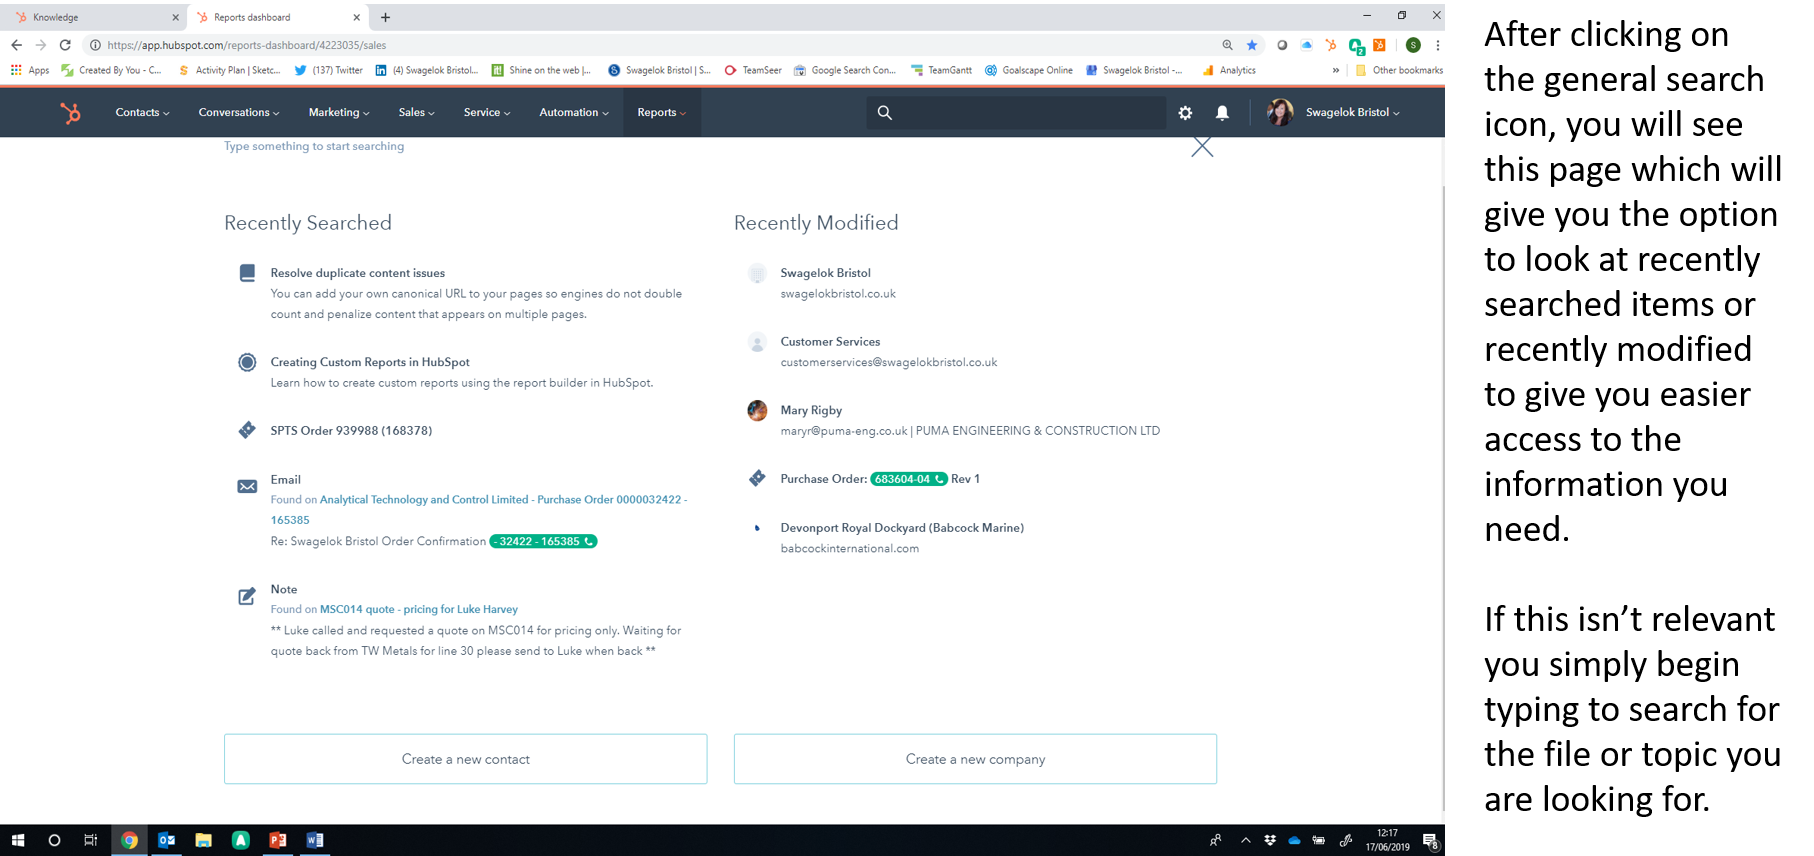Click Chrome icon in the taskbar
This screenshot has height=856, width=1814.
coord(129,840)
